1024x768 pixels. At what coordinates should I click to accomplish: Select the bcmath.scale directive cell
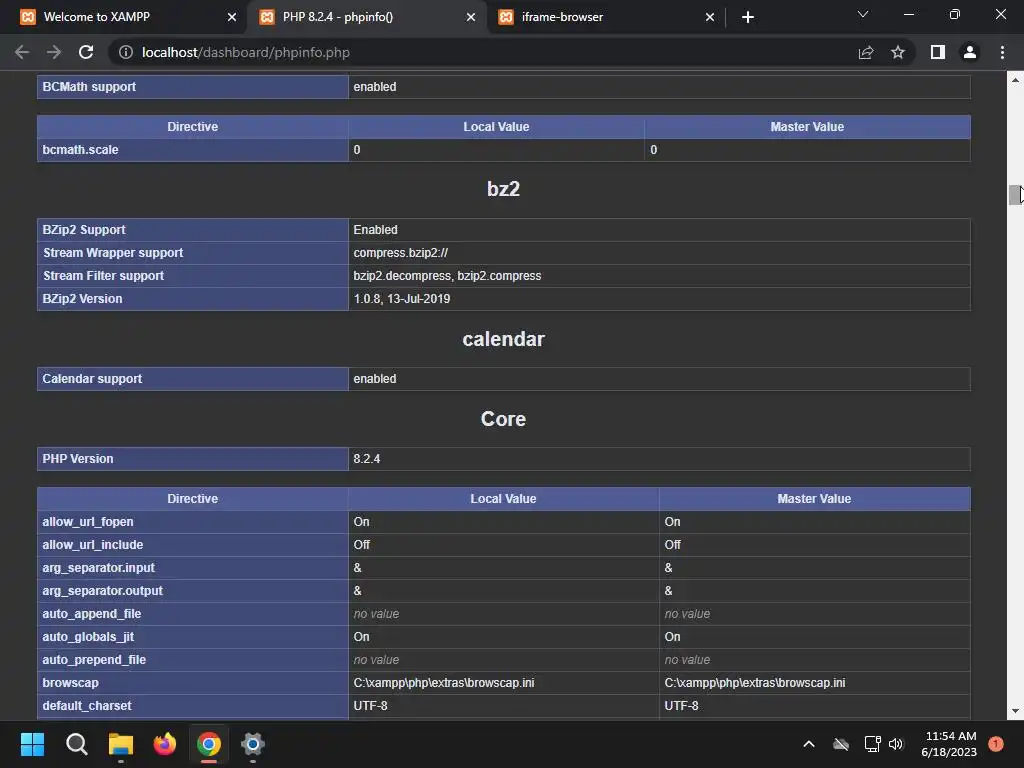[x=193, y=150]
